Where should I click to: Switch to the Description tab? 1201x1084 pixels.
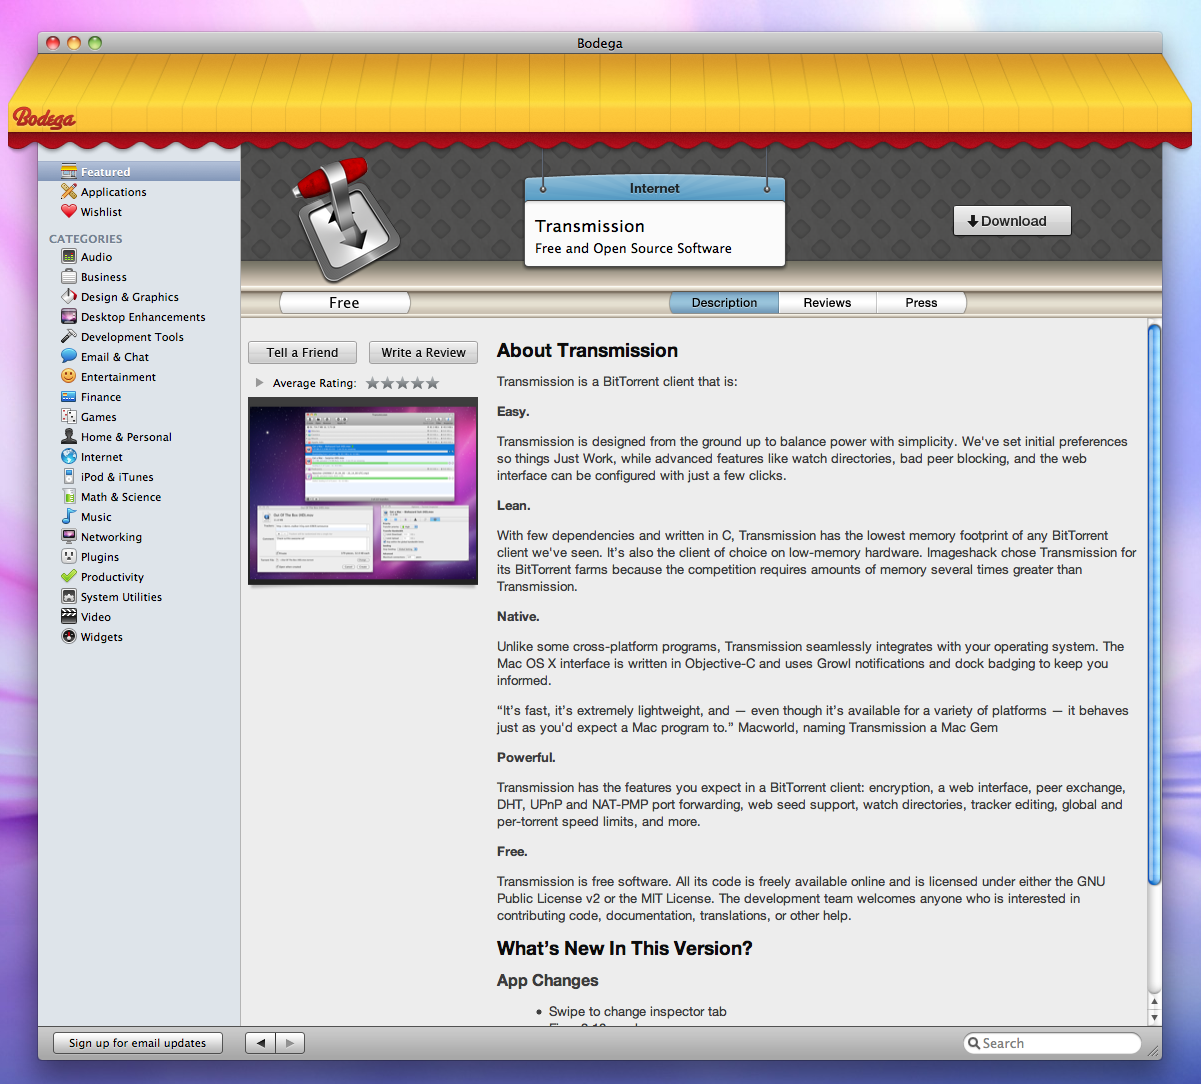(724, 303)
